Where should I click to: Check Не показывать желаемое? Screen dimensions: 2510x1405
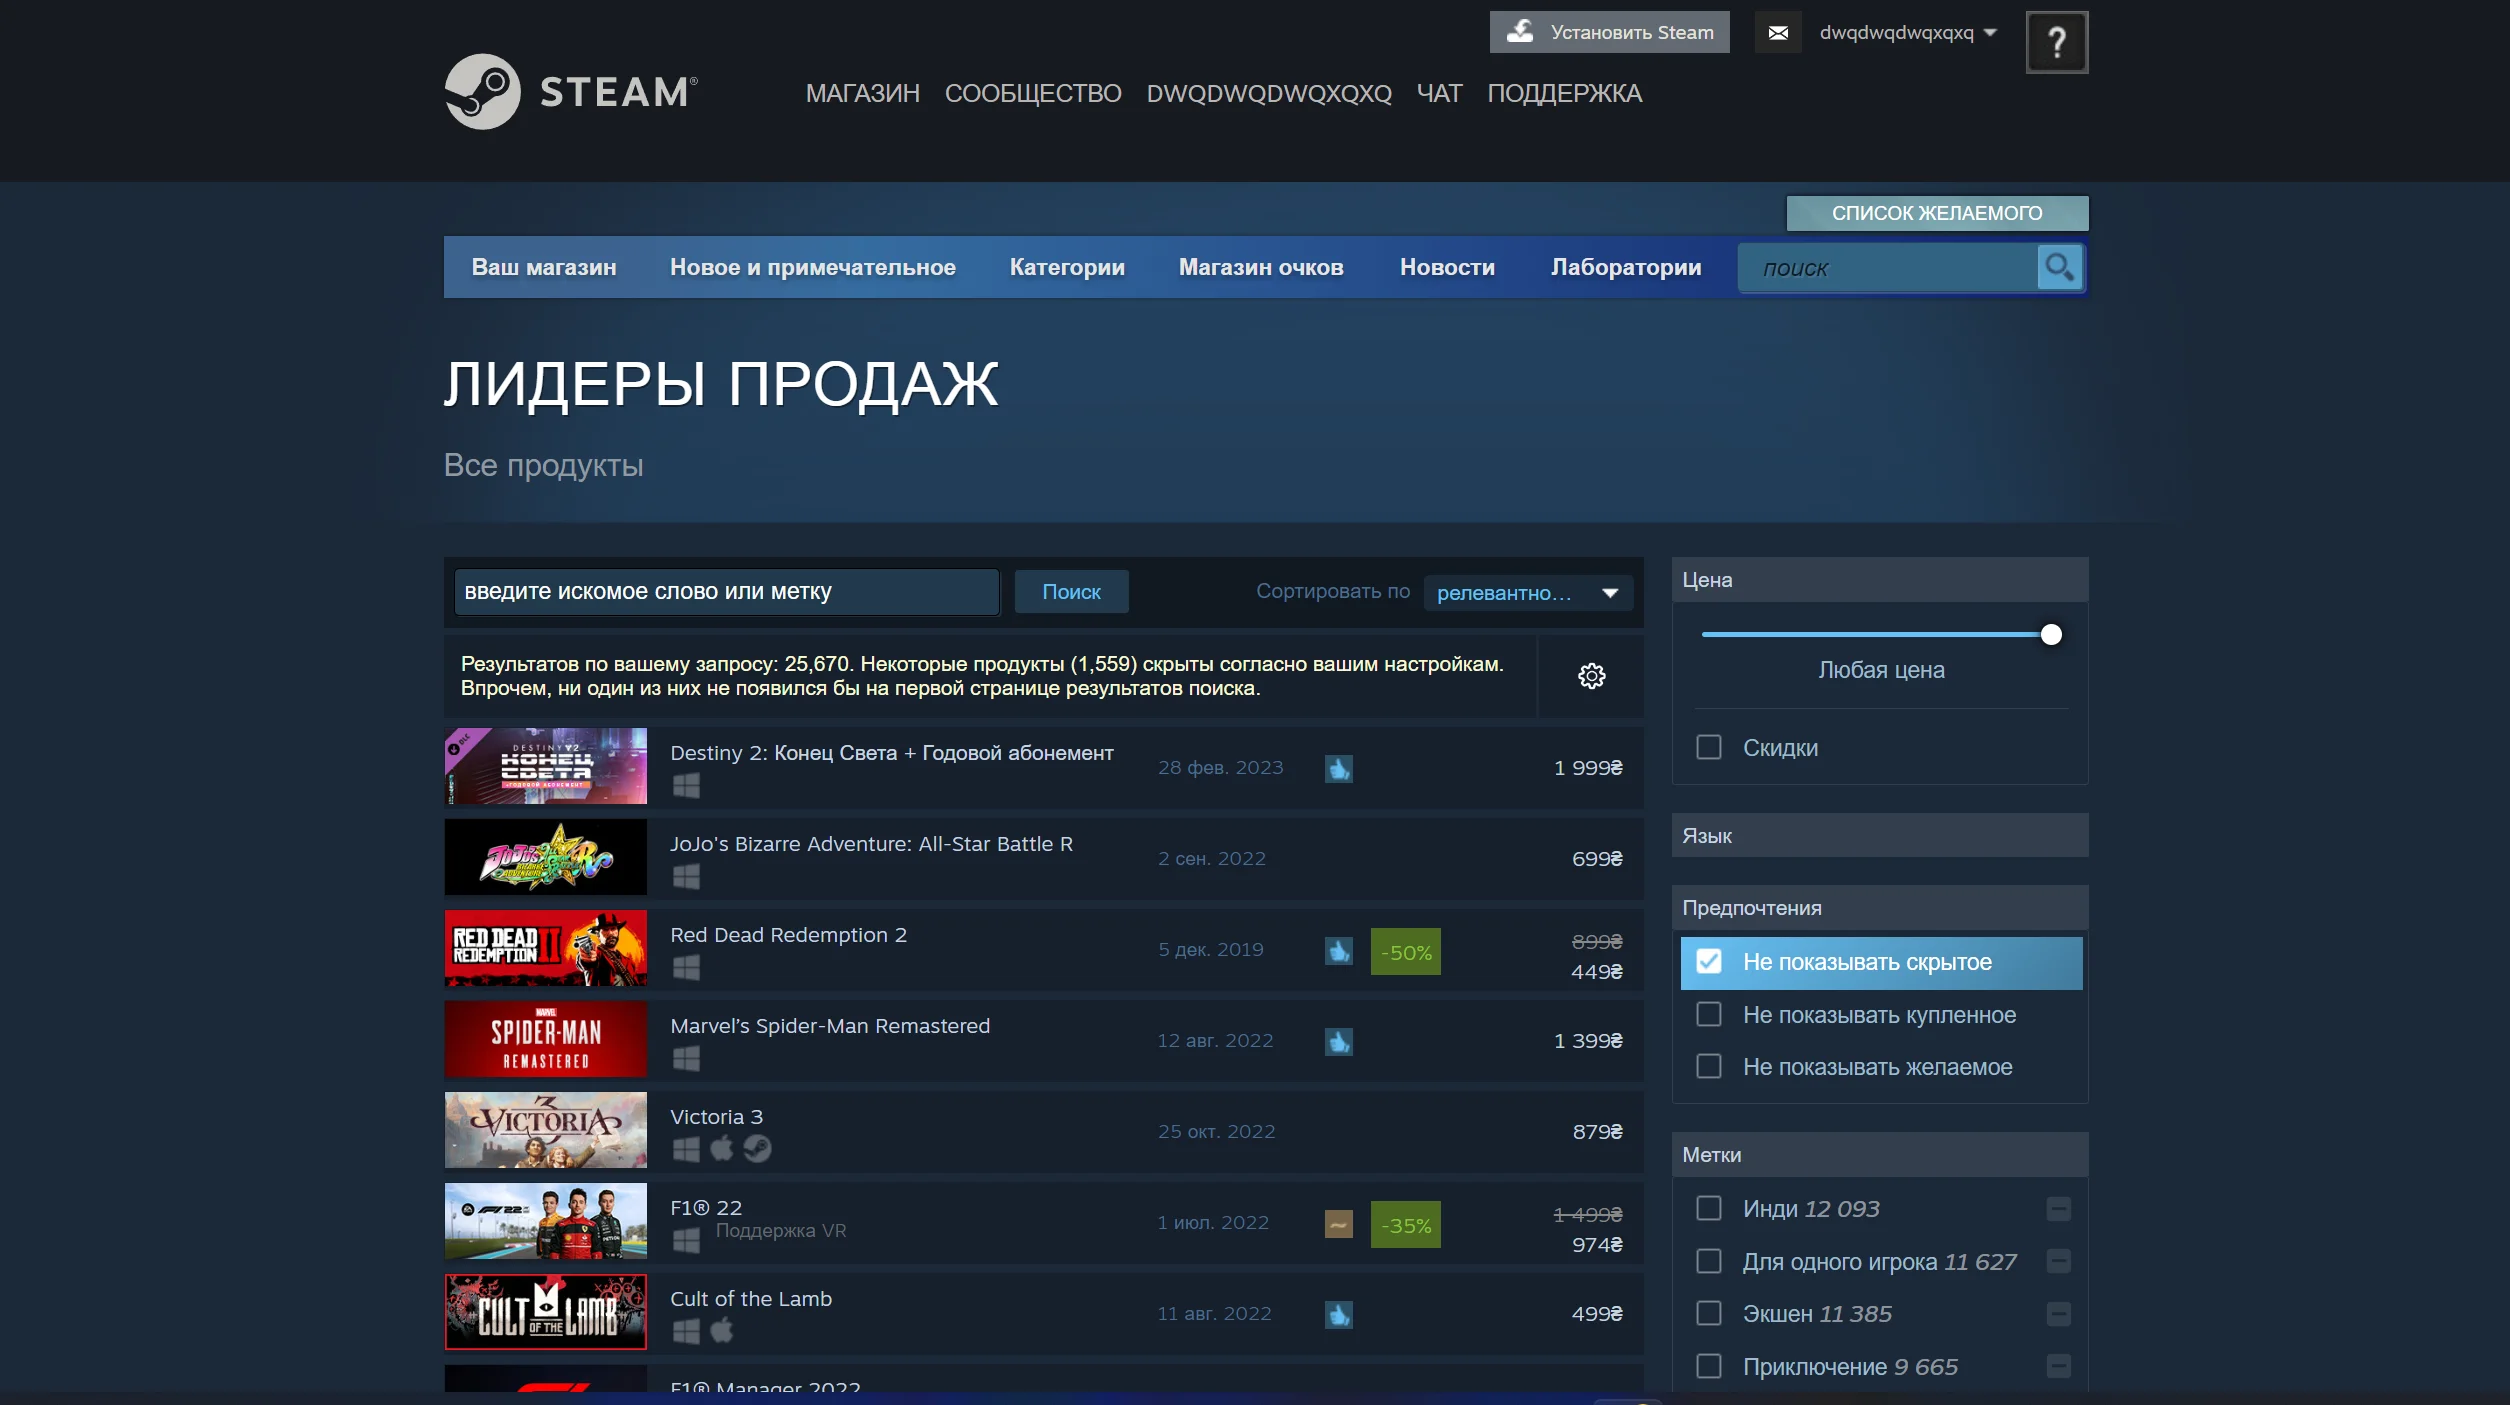click(x=1709, y=1066)
